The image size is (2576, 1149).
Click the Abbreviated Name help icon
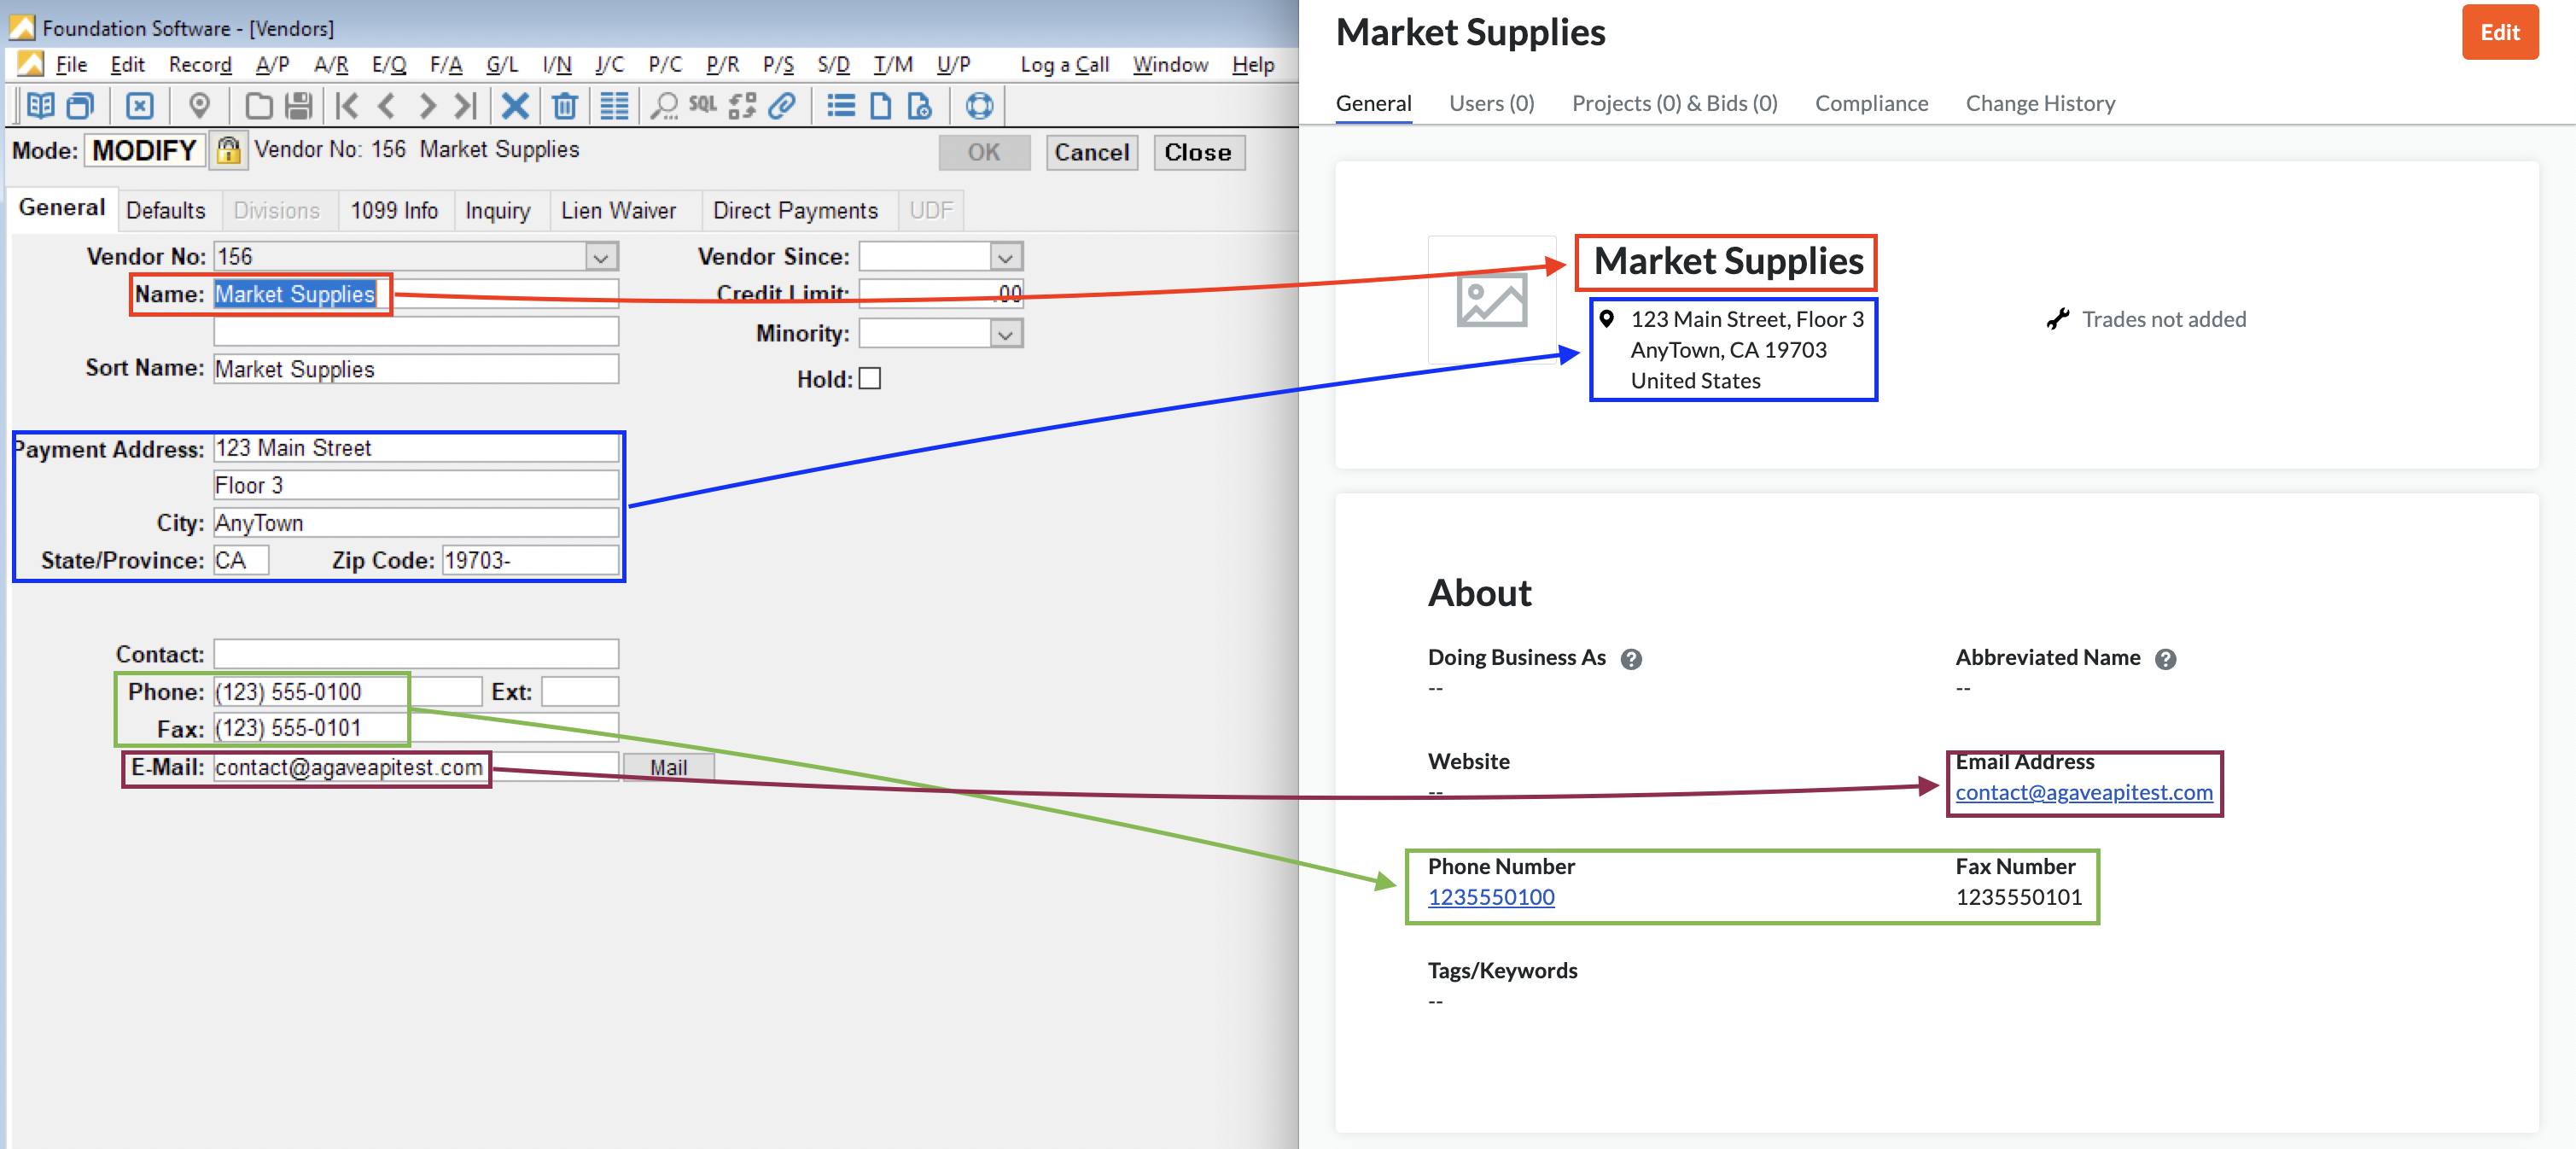(2165, 659)
